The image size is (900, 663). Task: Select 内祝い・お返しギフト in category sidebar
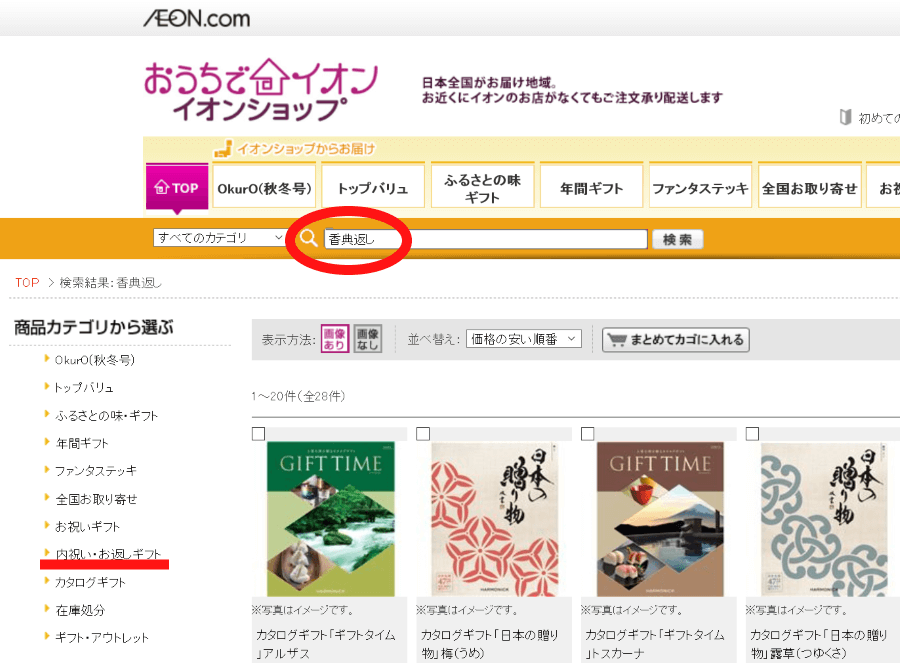click(108, 554)
